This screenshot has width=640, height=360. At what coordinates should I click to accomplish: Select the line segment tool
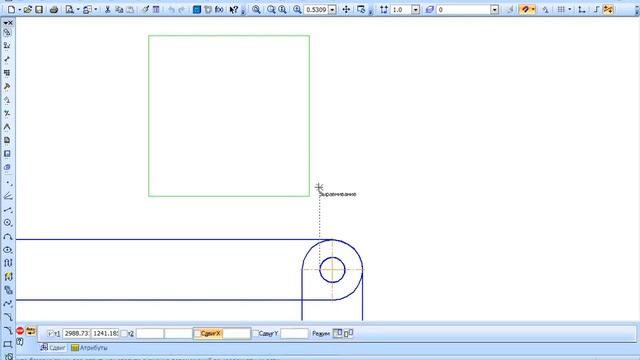[x=7, y=209]
